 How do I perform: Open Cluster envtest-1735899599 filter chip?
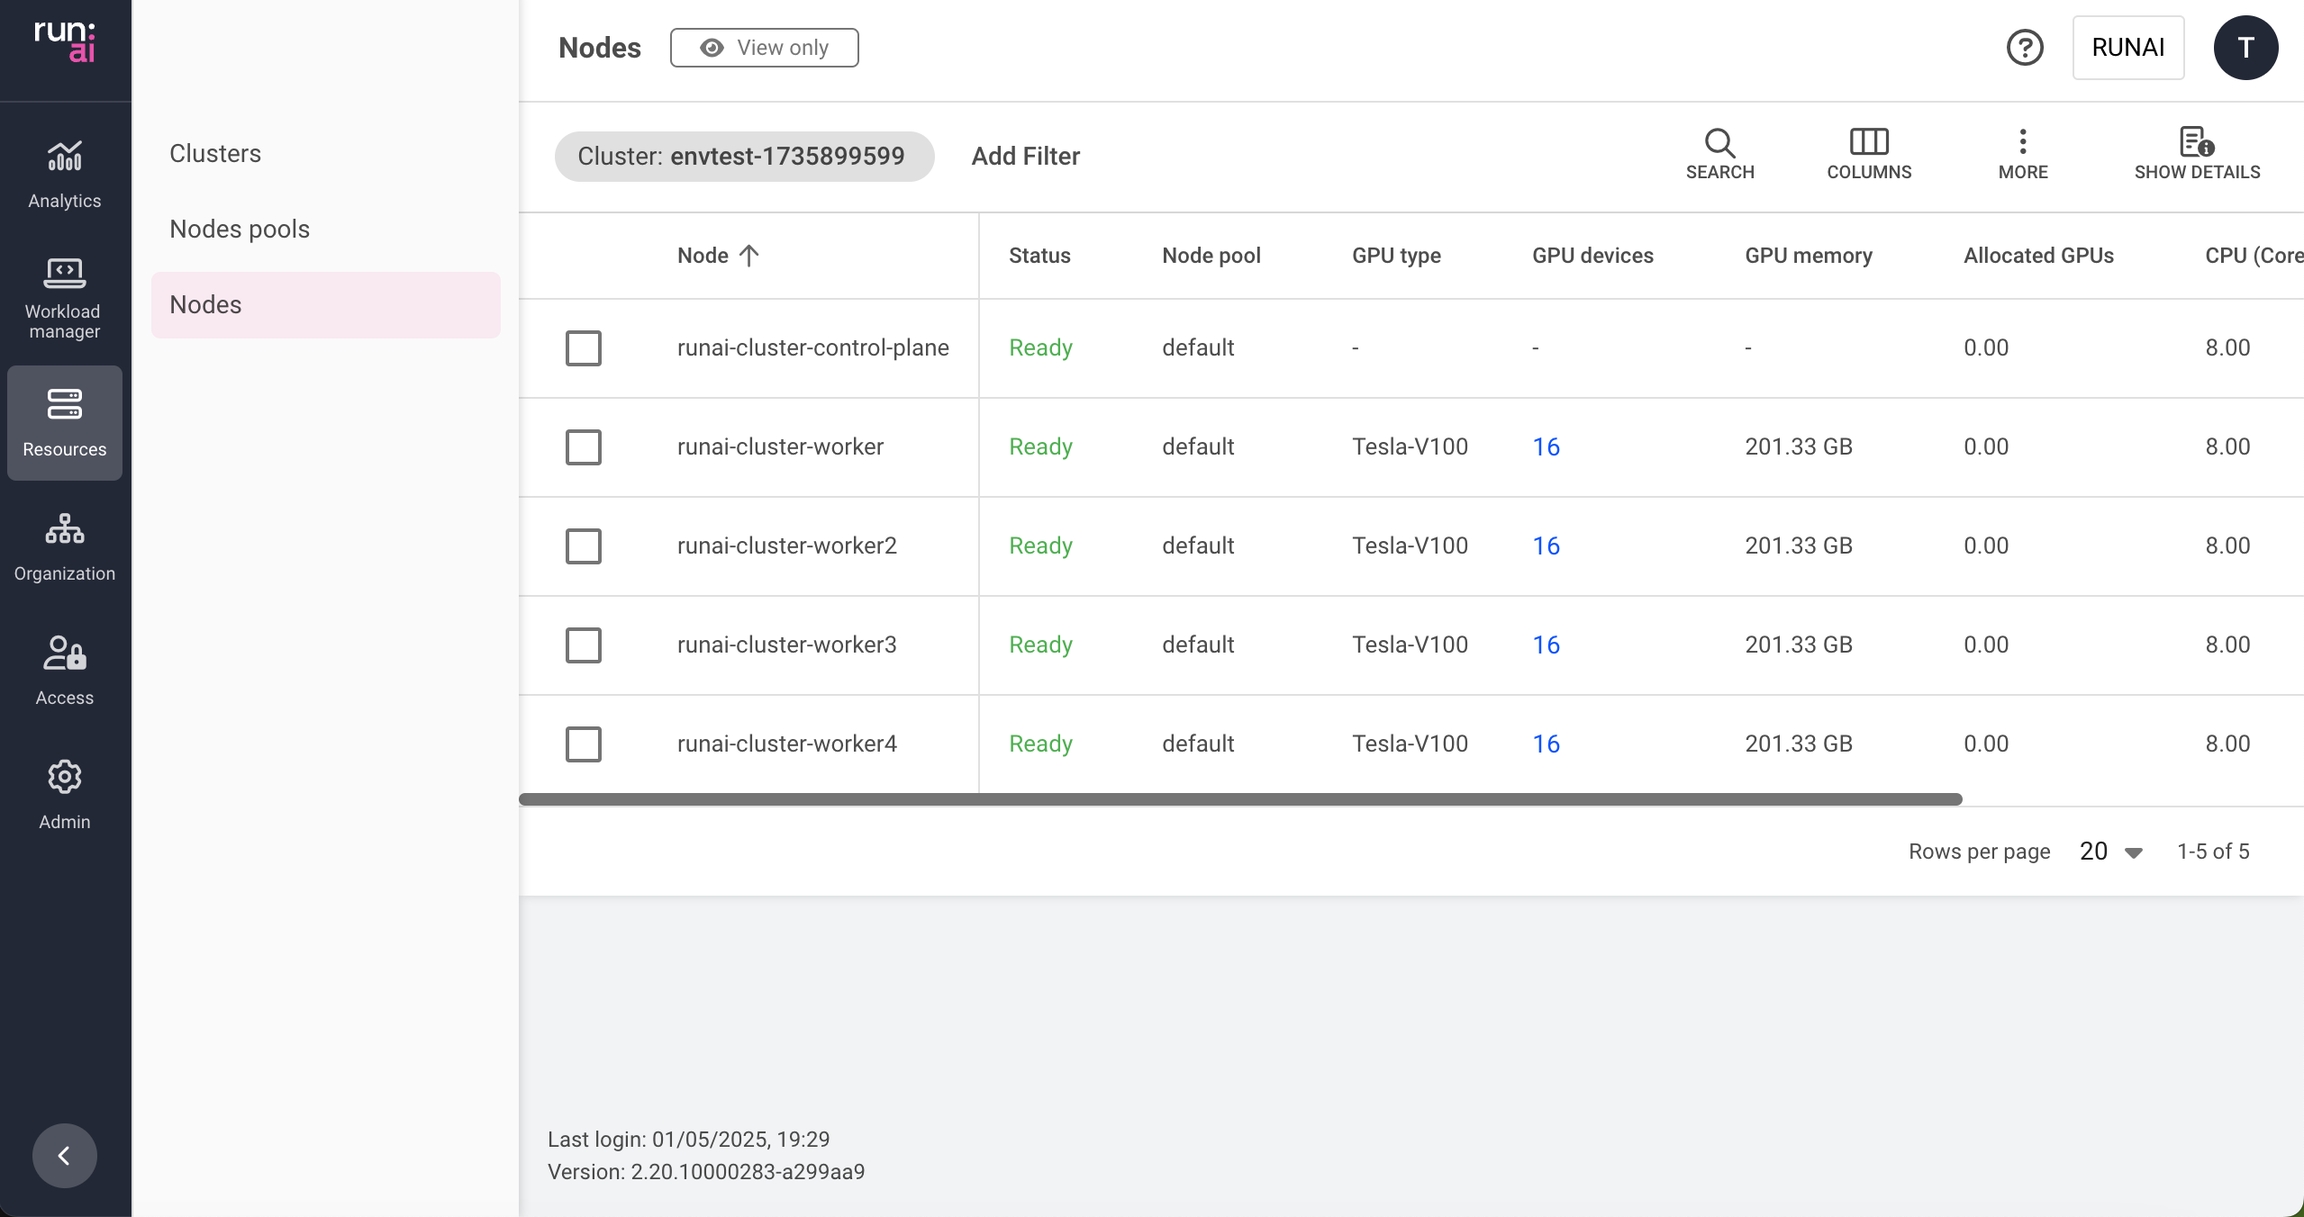[x=744, y=156]
